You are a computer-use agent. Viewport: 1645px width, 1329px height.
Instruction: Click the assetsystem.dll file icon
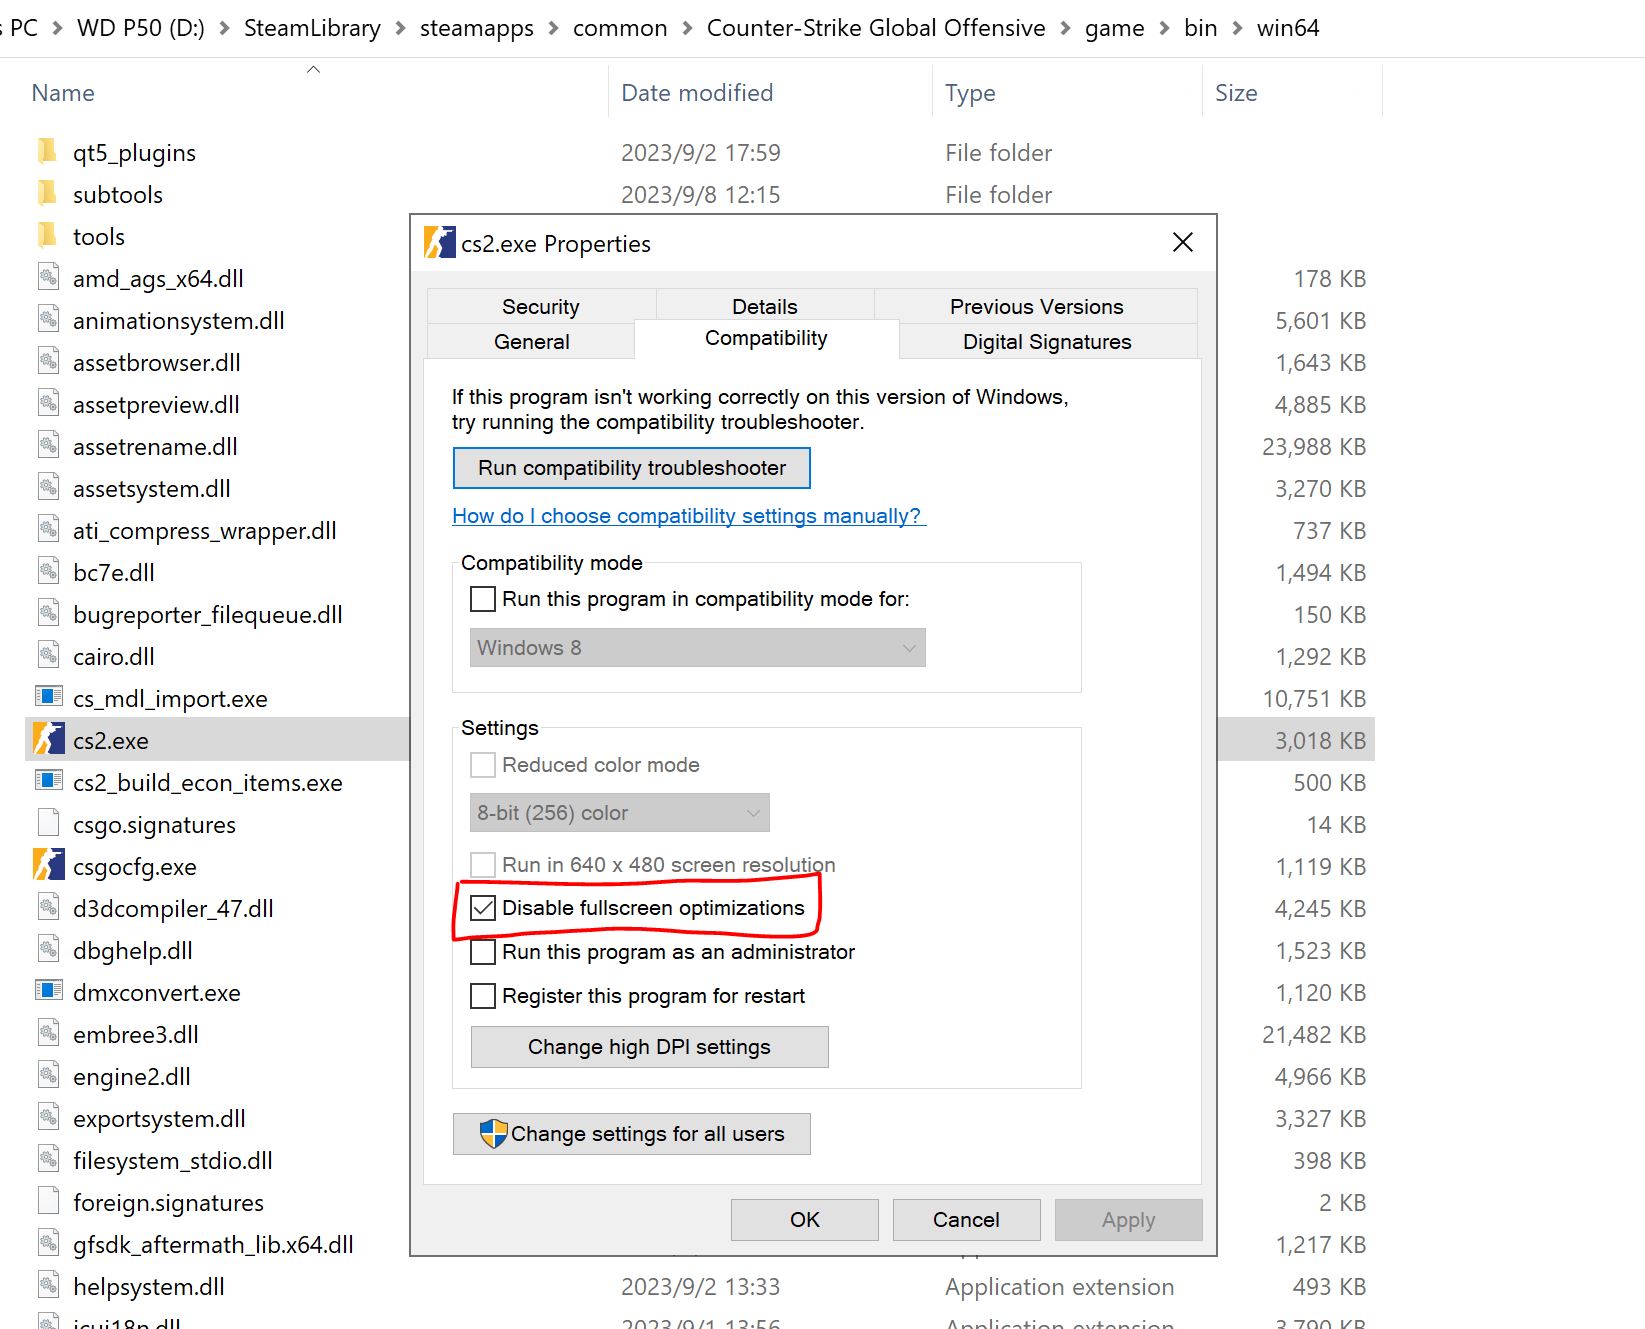(48, 488)
